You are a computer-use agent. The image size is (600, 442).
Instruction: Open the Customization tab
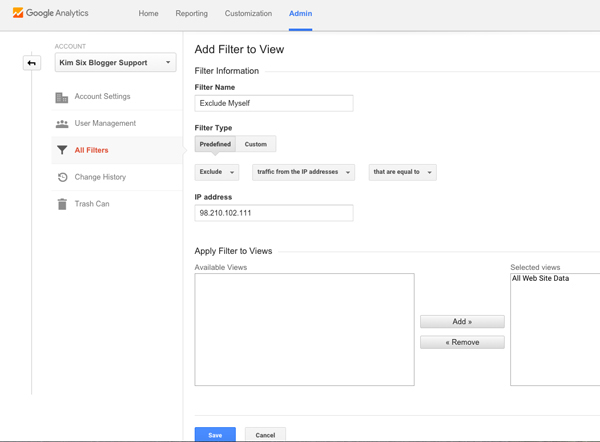(248, 14)
